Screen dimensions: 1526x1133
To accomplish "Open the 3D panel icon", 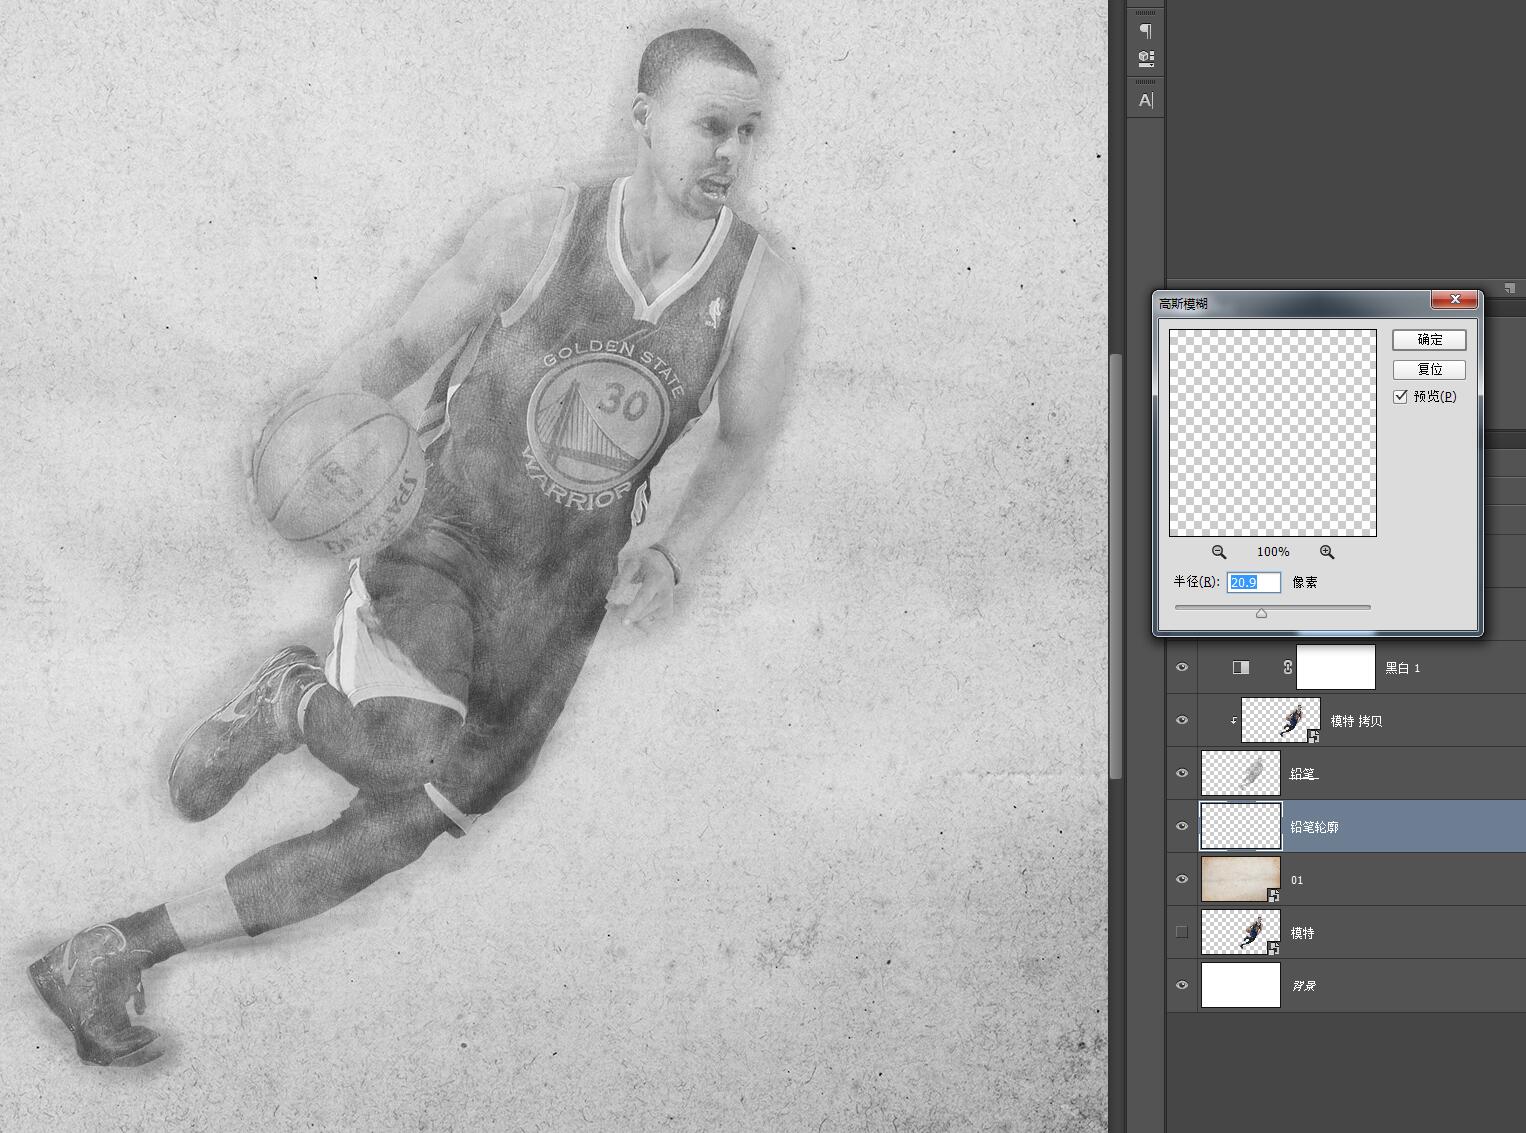I will (1146, 58).
